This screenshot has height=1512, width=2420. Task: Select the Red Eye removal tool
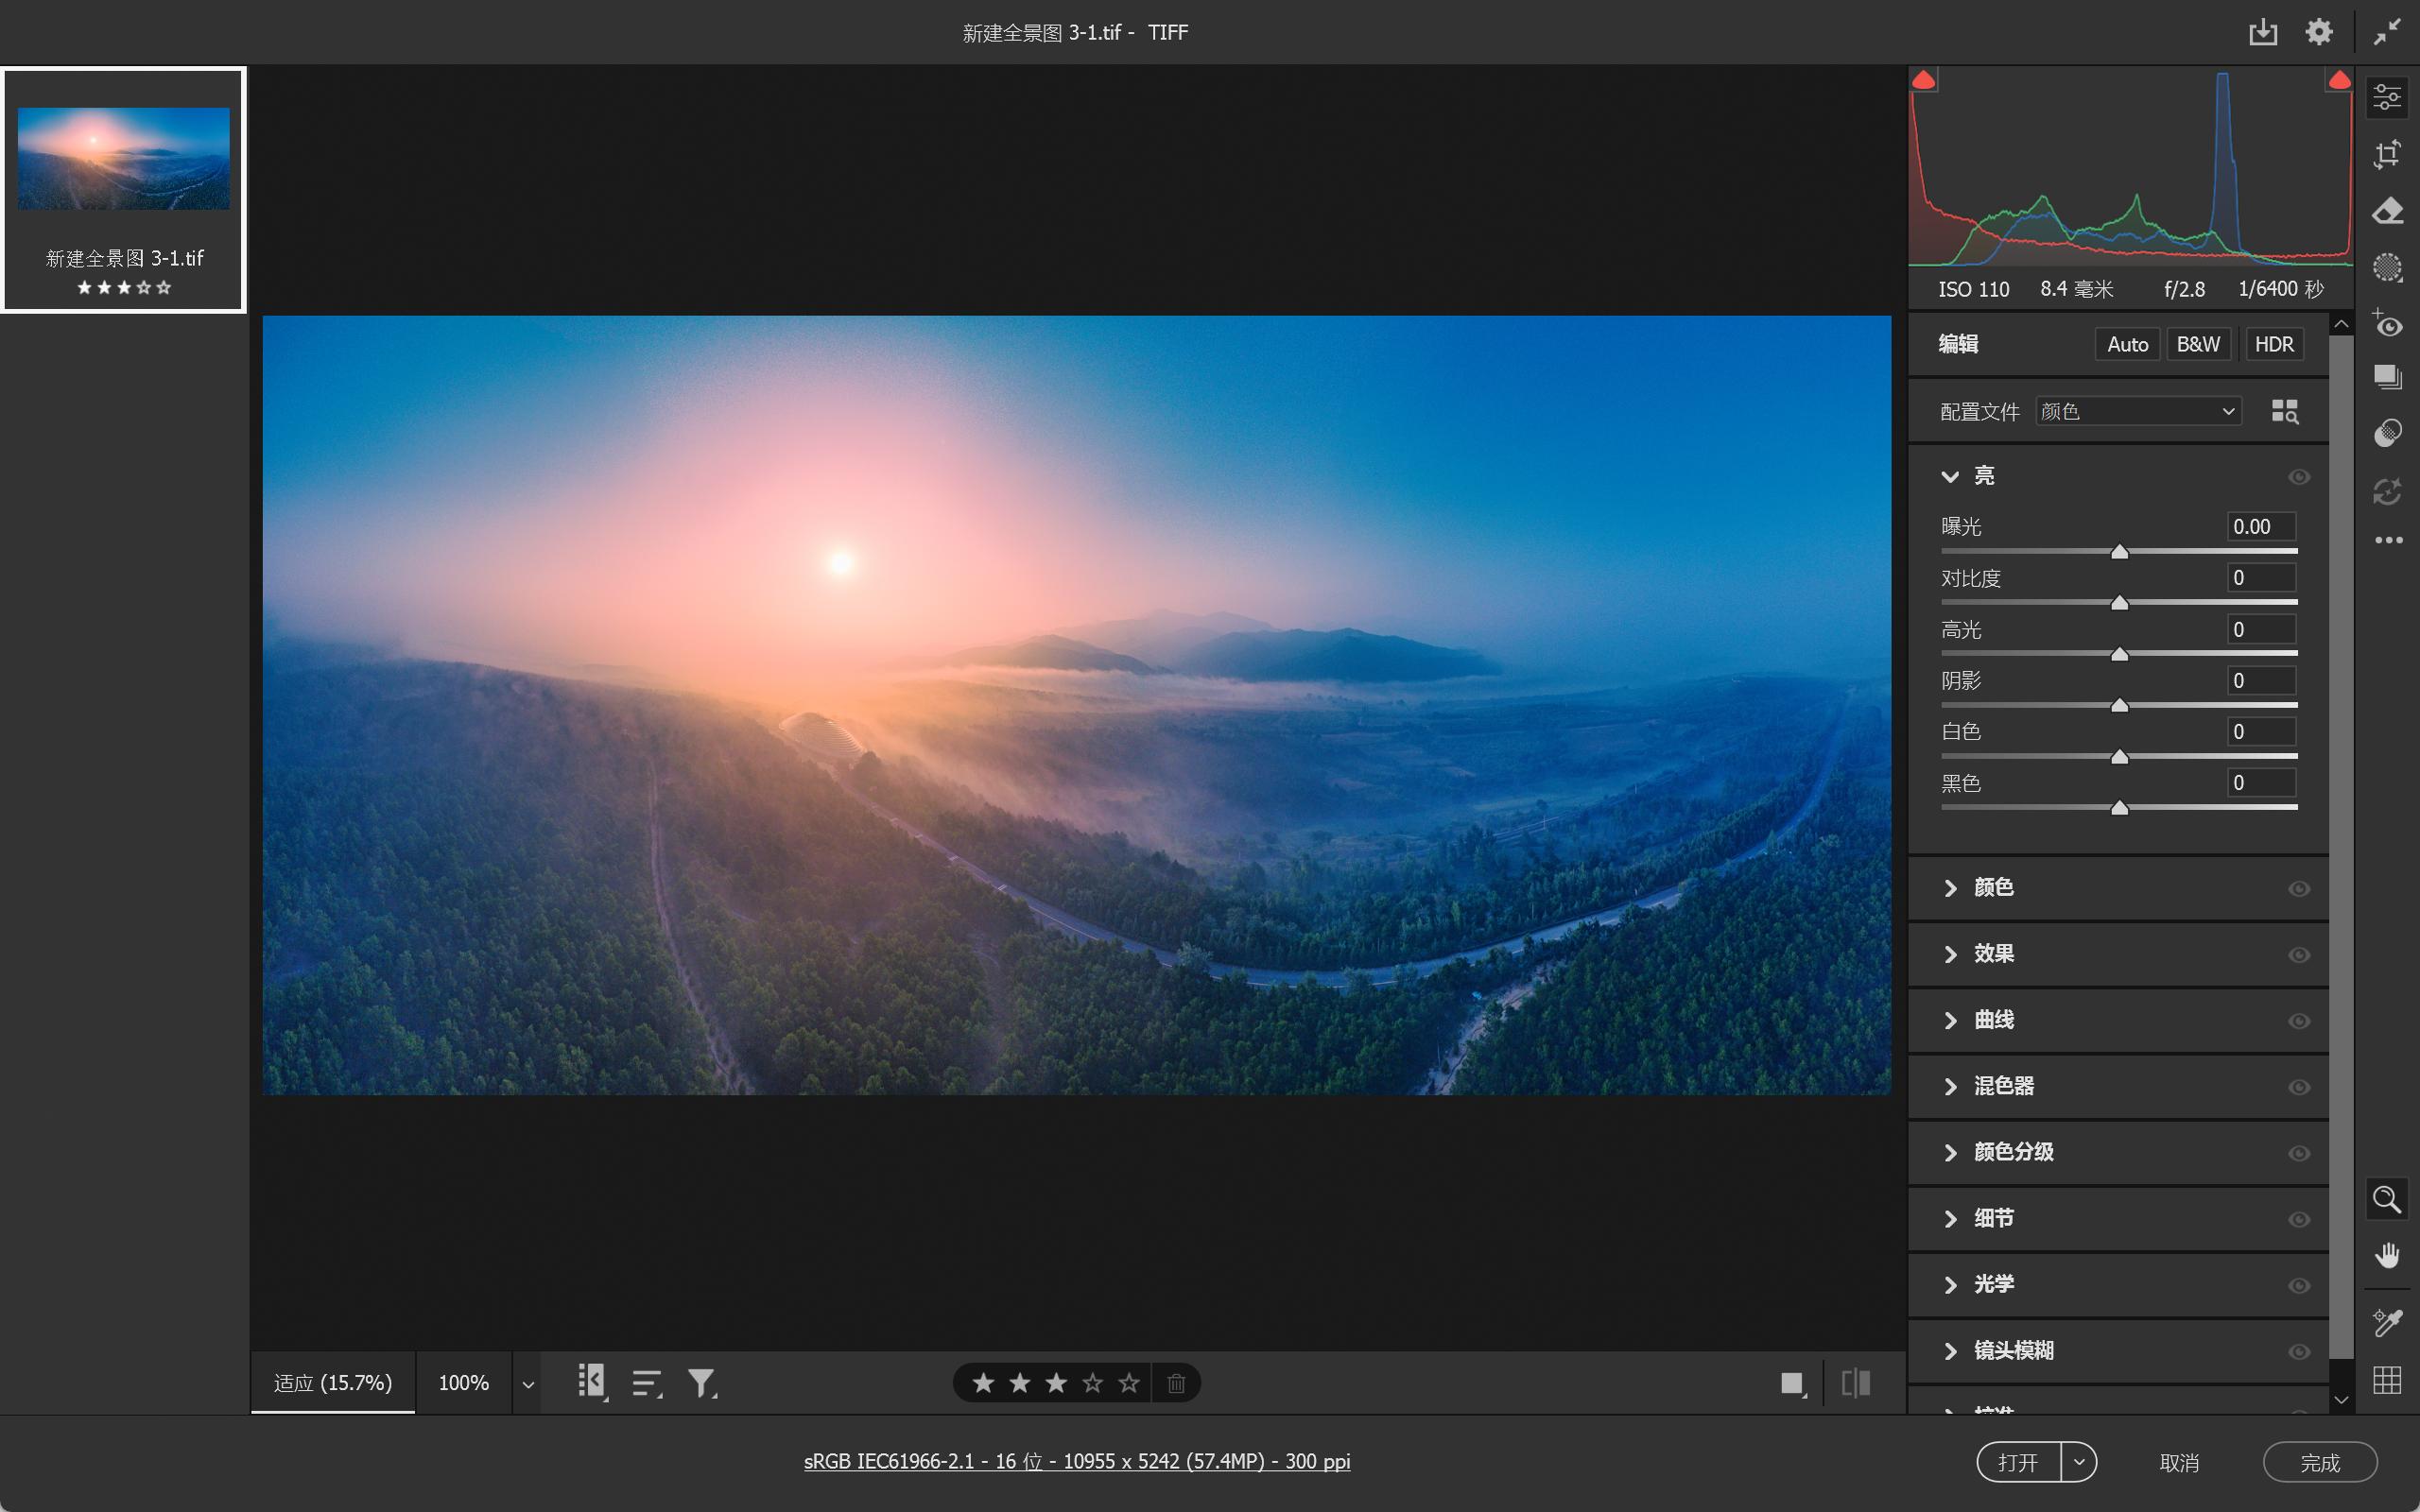tap(2387, 324)
